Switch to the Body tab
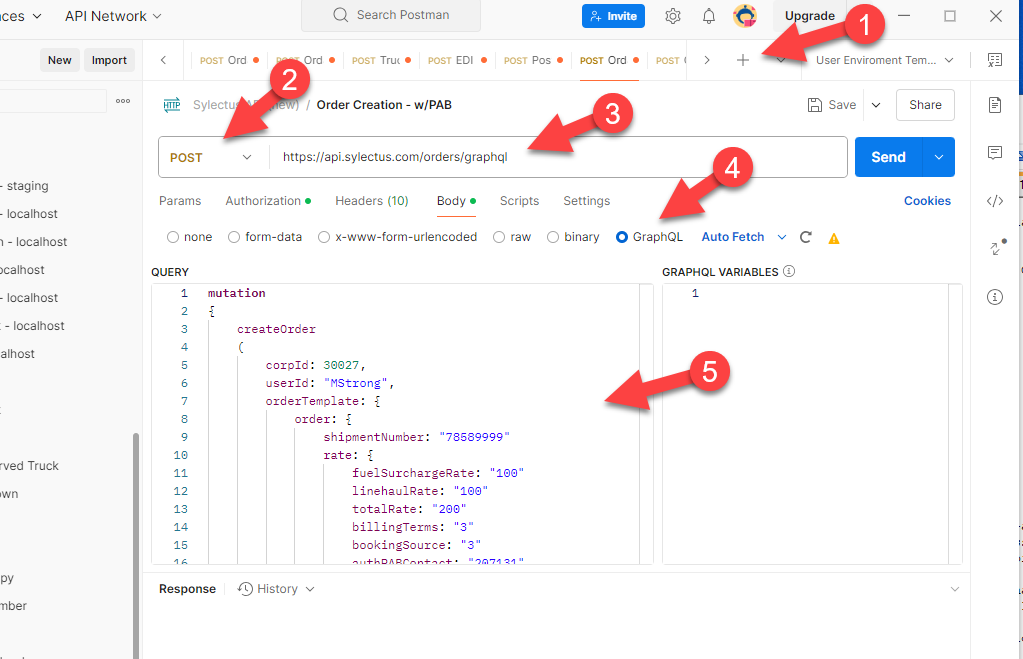The image size is (1023, 659). [x=456, y=201]
